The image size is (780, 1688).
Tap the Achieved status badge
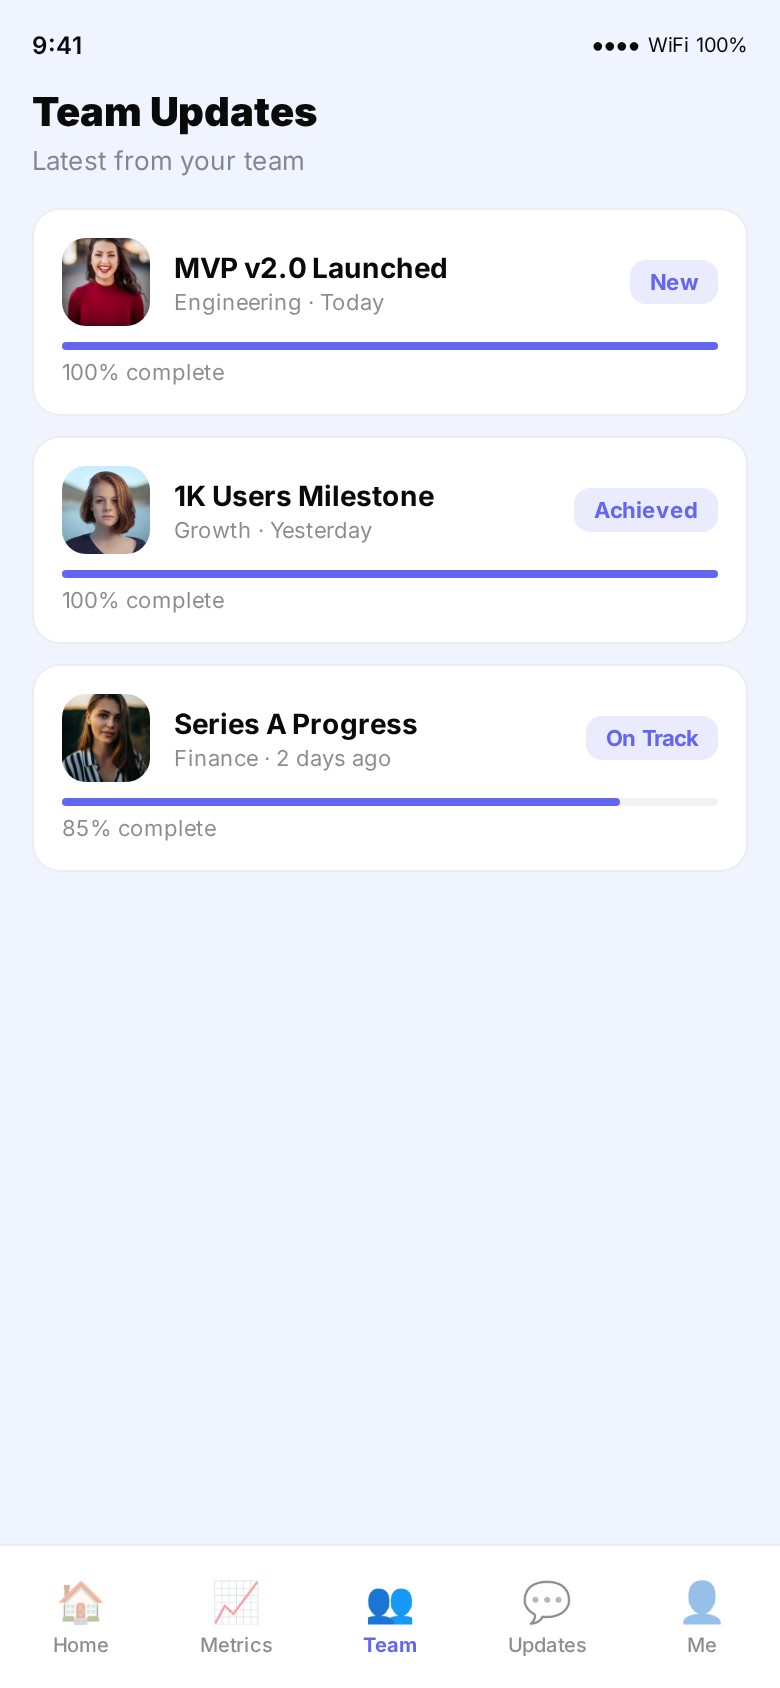coord(646,510)
